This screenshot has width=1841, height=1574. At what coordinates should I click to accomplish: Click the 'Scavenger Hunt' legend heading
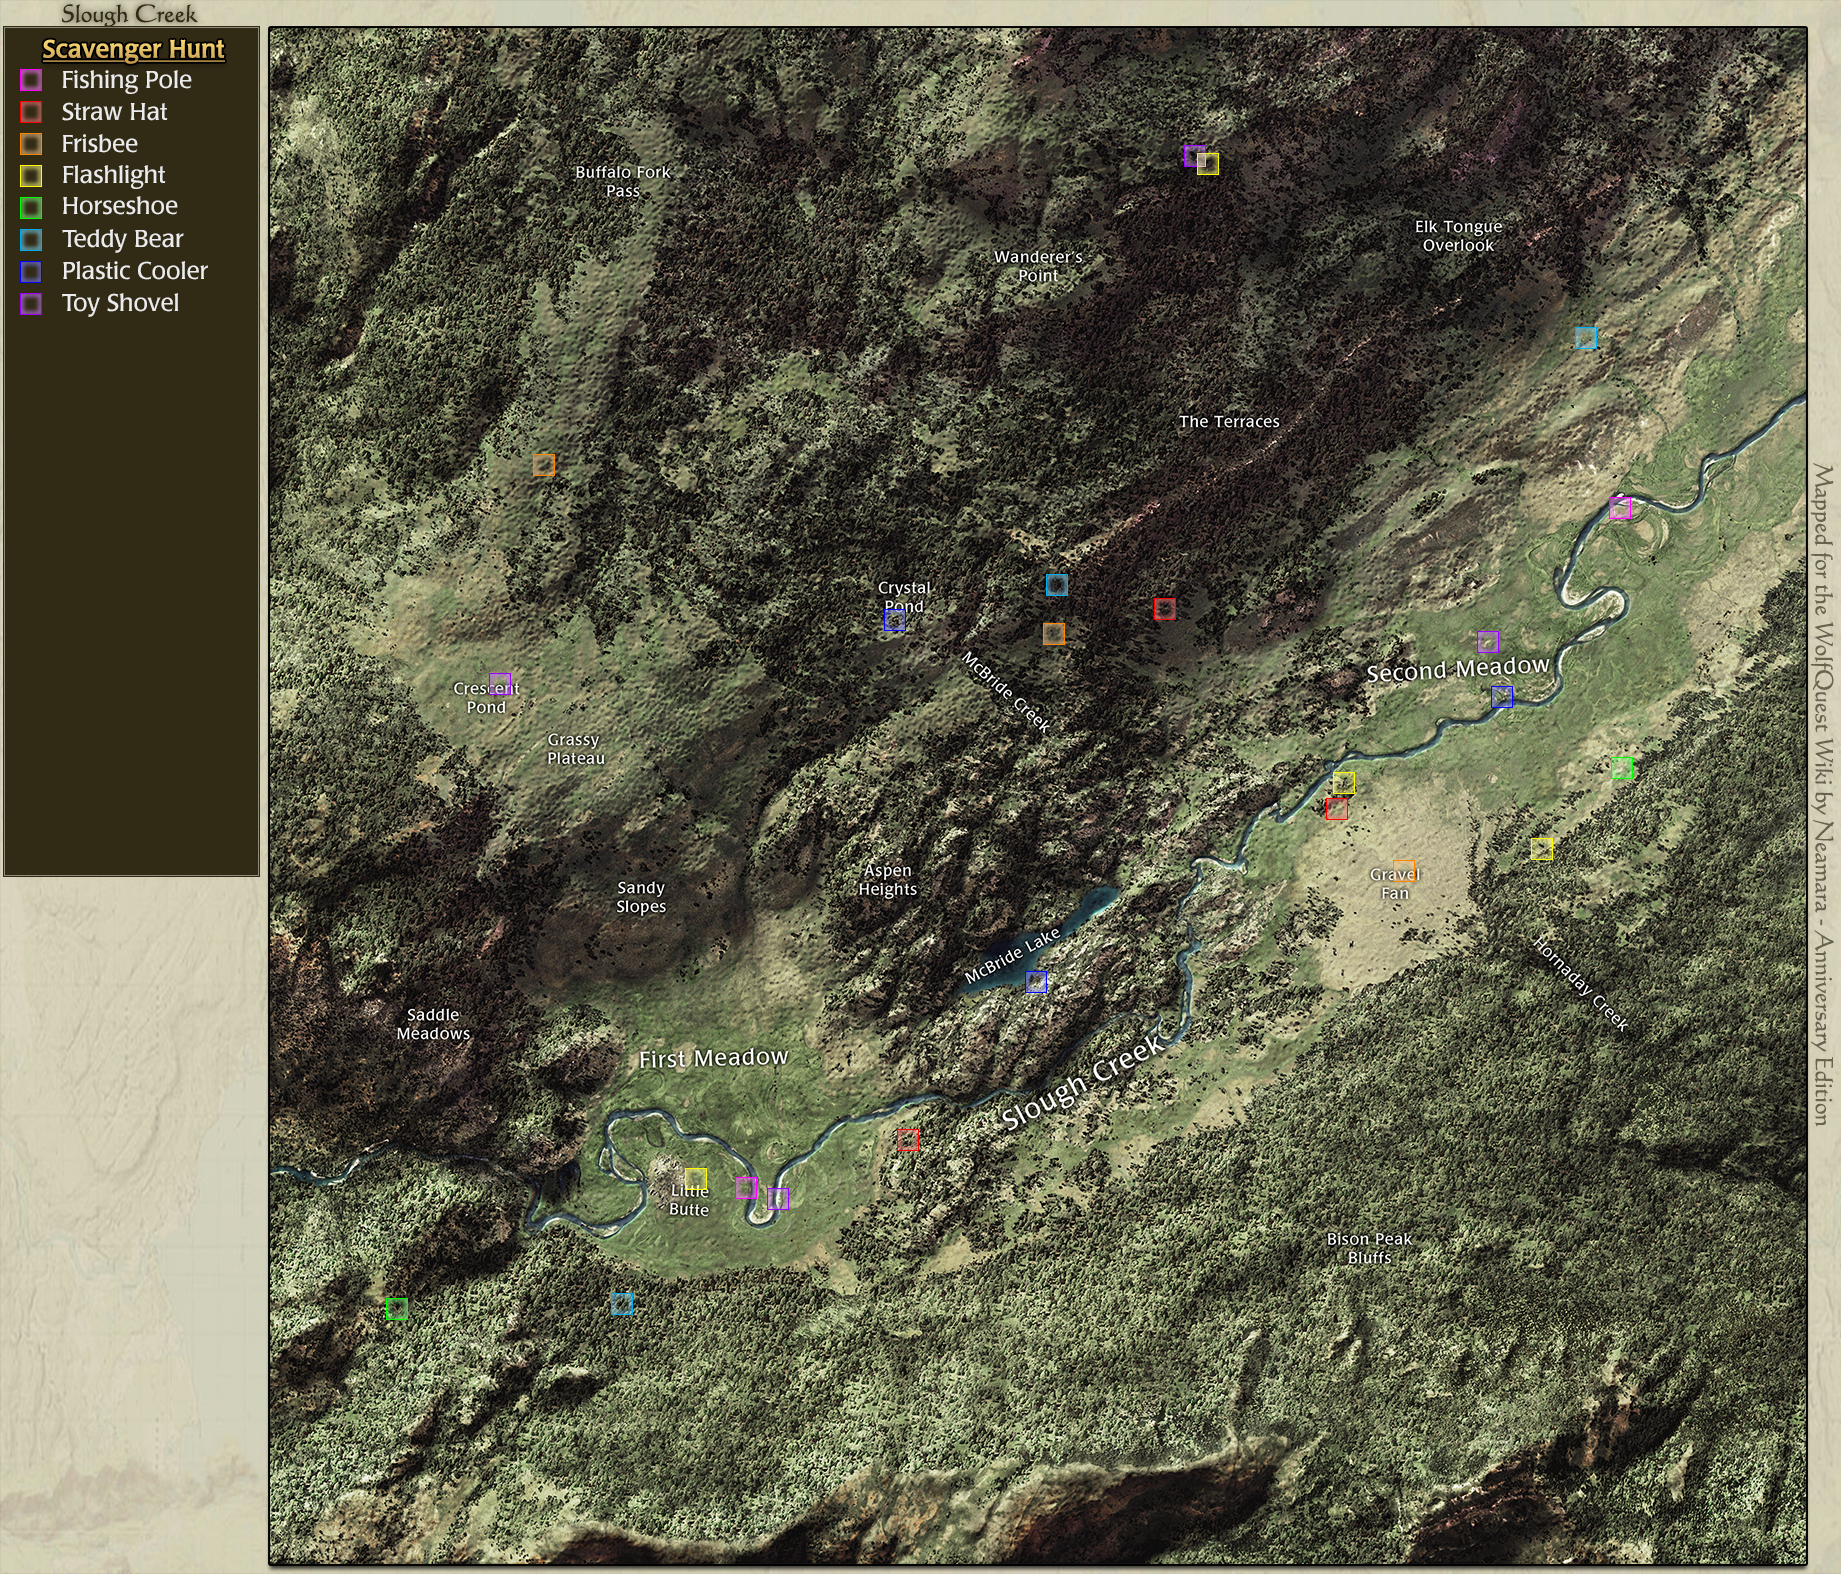click(133, 49)
